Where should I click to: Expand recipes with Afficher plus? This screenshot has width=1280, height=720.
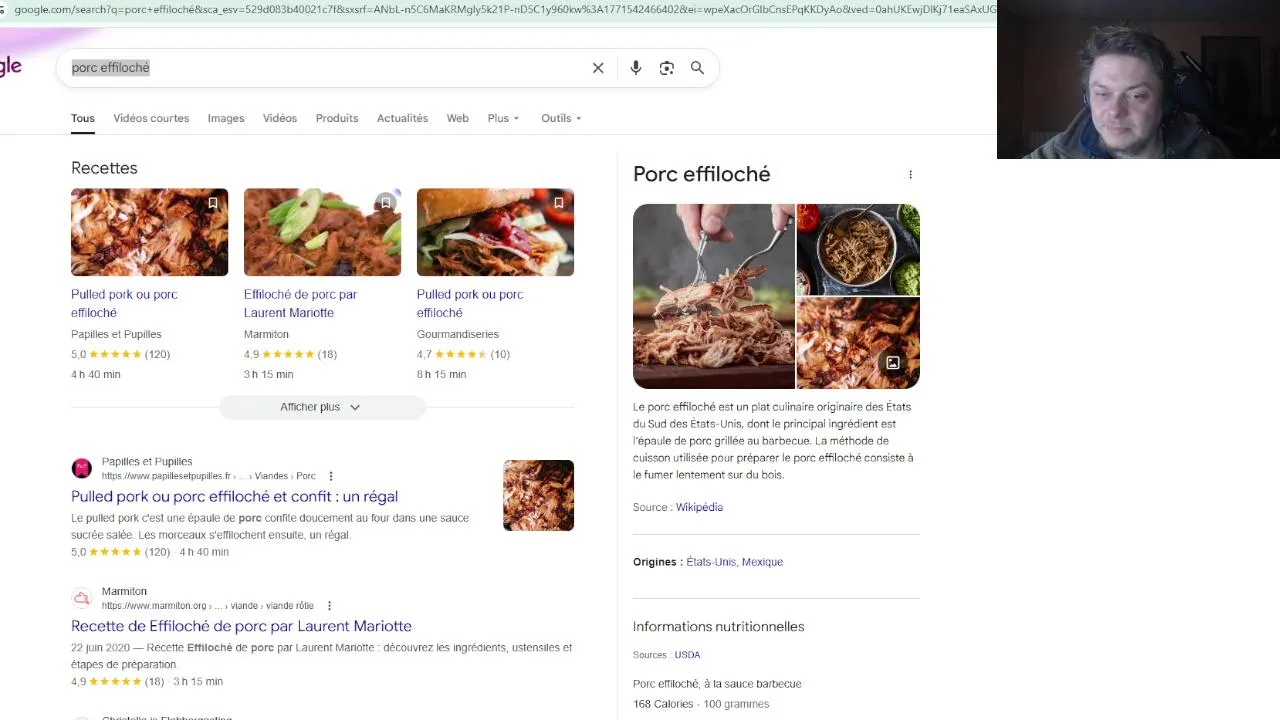coord(322,407)
